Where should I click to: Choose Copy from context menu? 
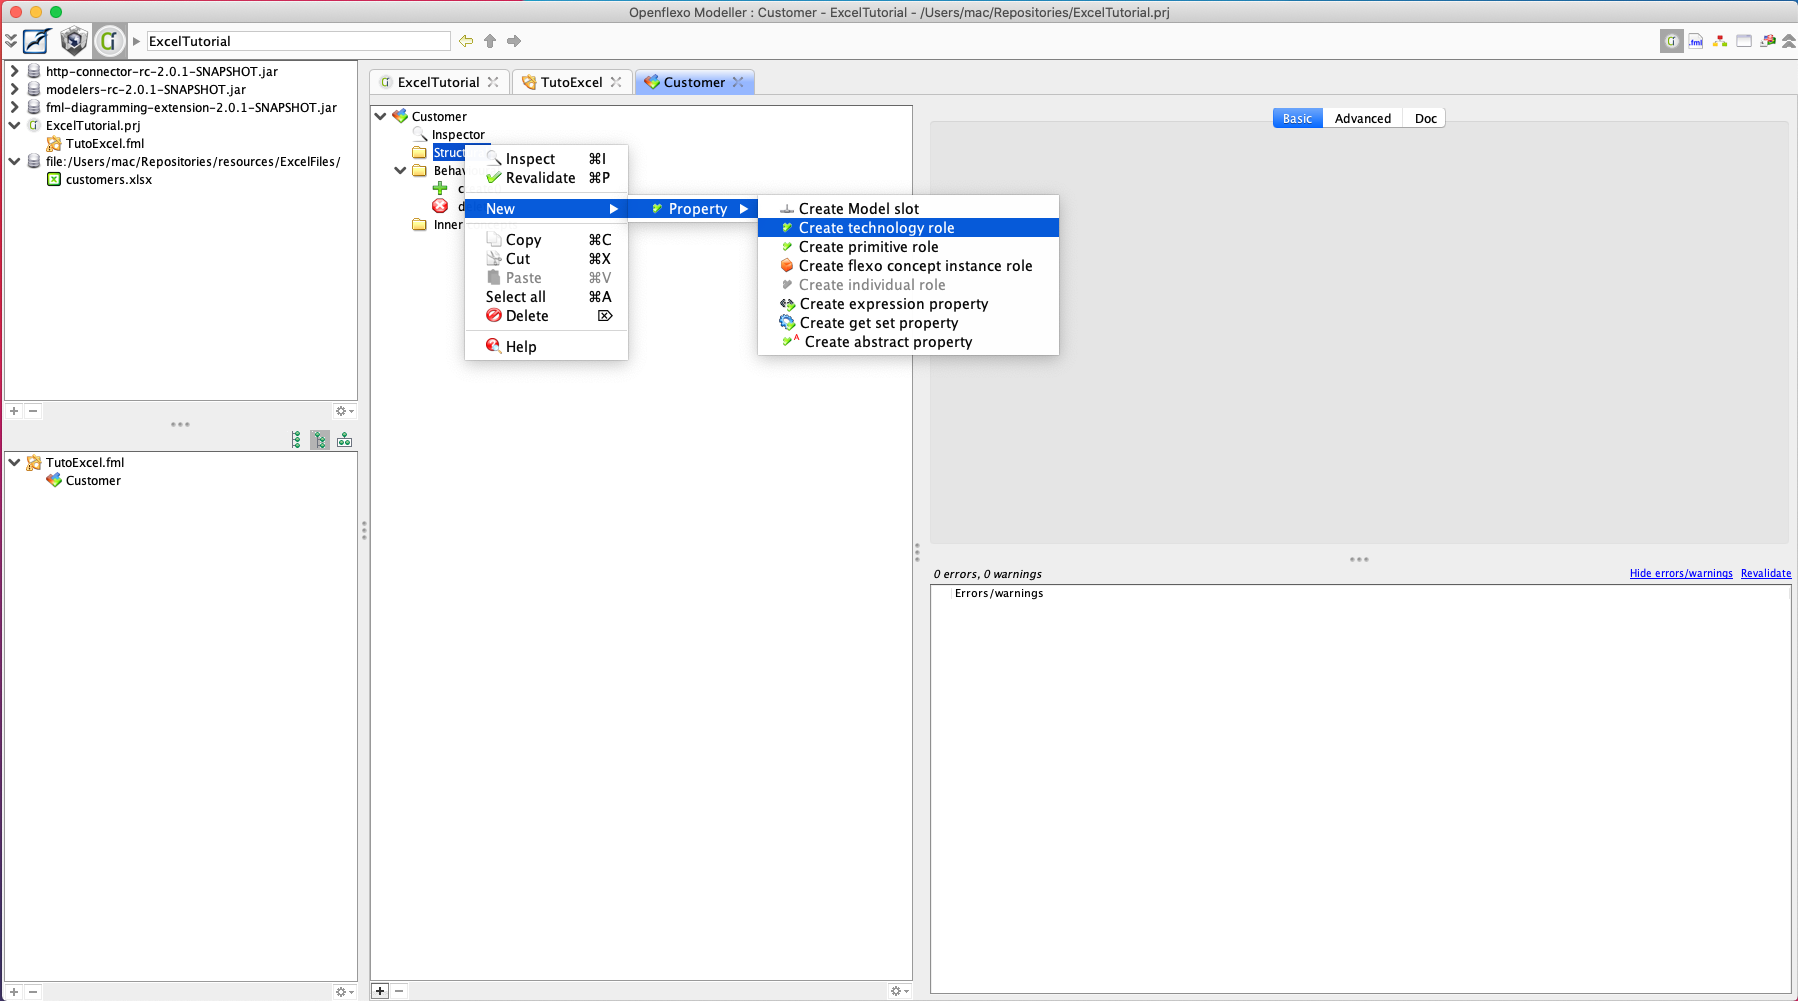[x=546, y=239]
